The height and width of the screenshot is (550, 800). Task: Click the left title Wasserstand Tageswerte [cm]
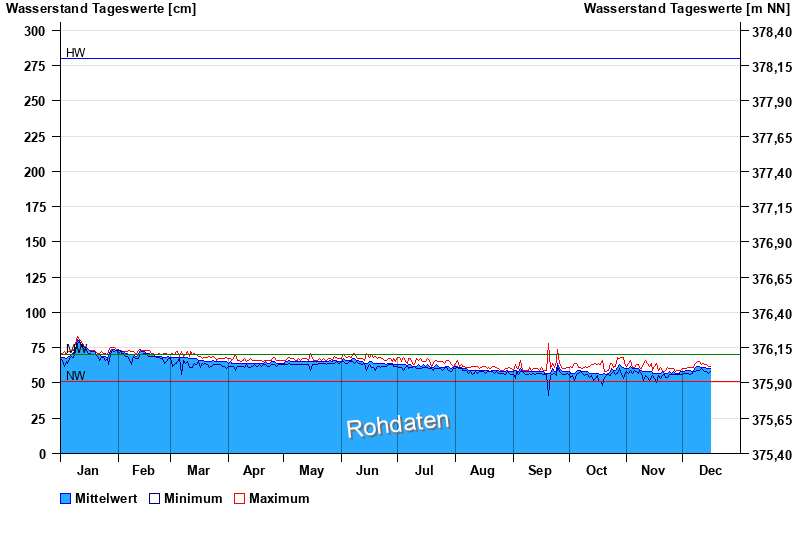coord(101,9)
